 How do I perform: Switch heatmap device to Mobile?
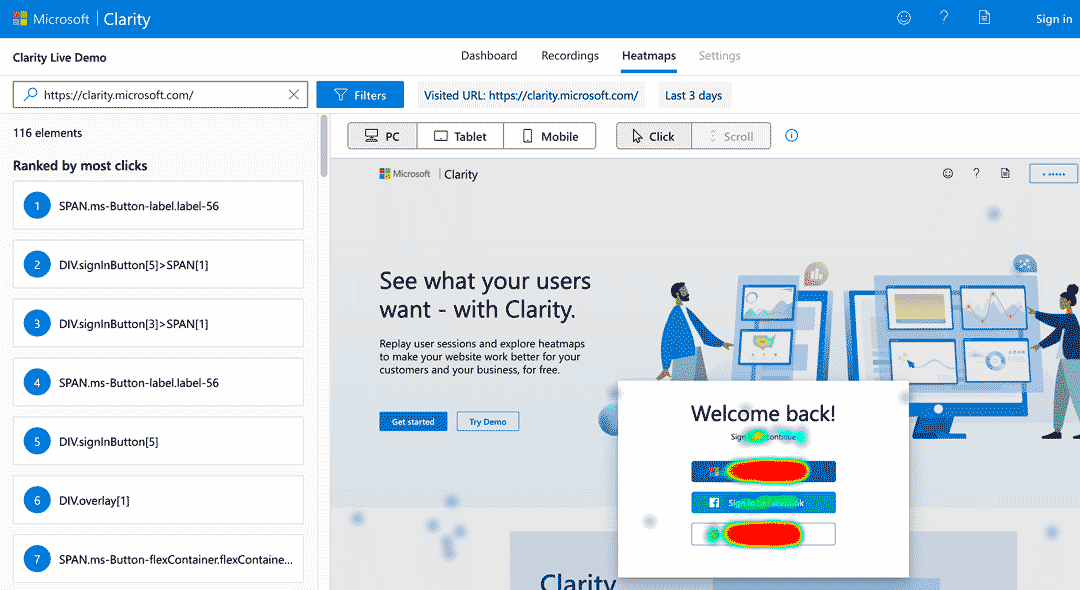click(x=549, y=136)
